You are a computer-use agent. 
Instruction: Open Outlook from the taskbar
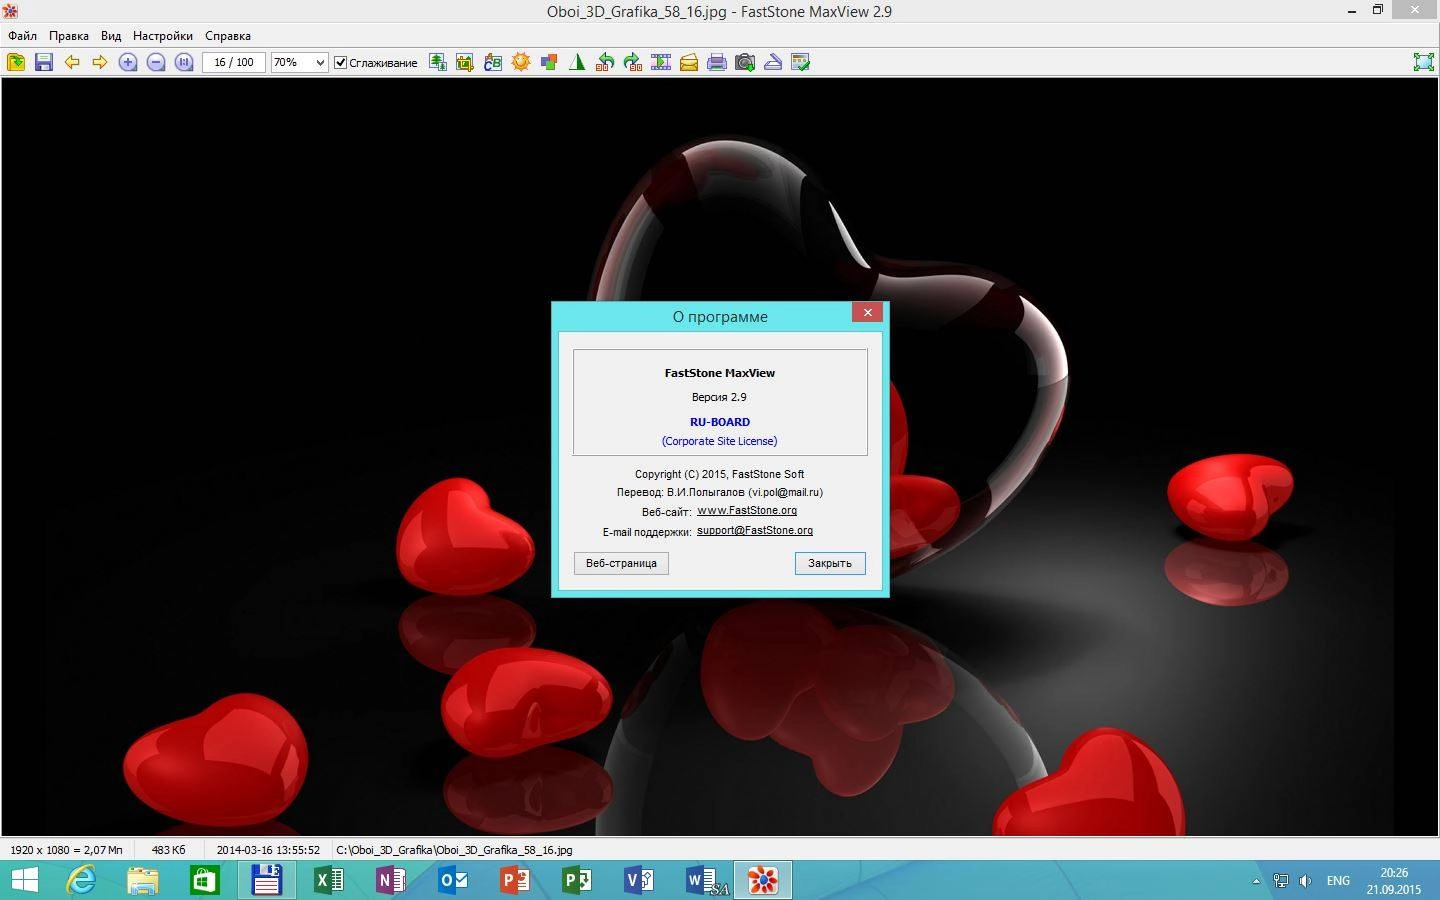click(x=453, y=880)
